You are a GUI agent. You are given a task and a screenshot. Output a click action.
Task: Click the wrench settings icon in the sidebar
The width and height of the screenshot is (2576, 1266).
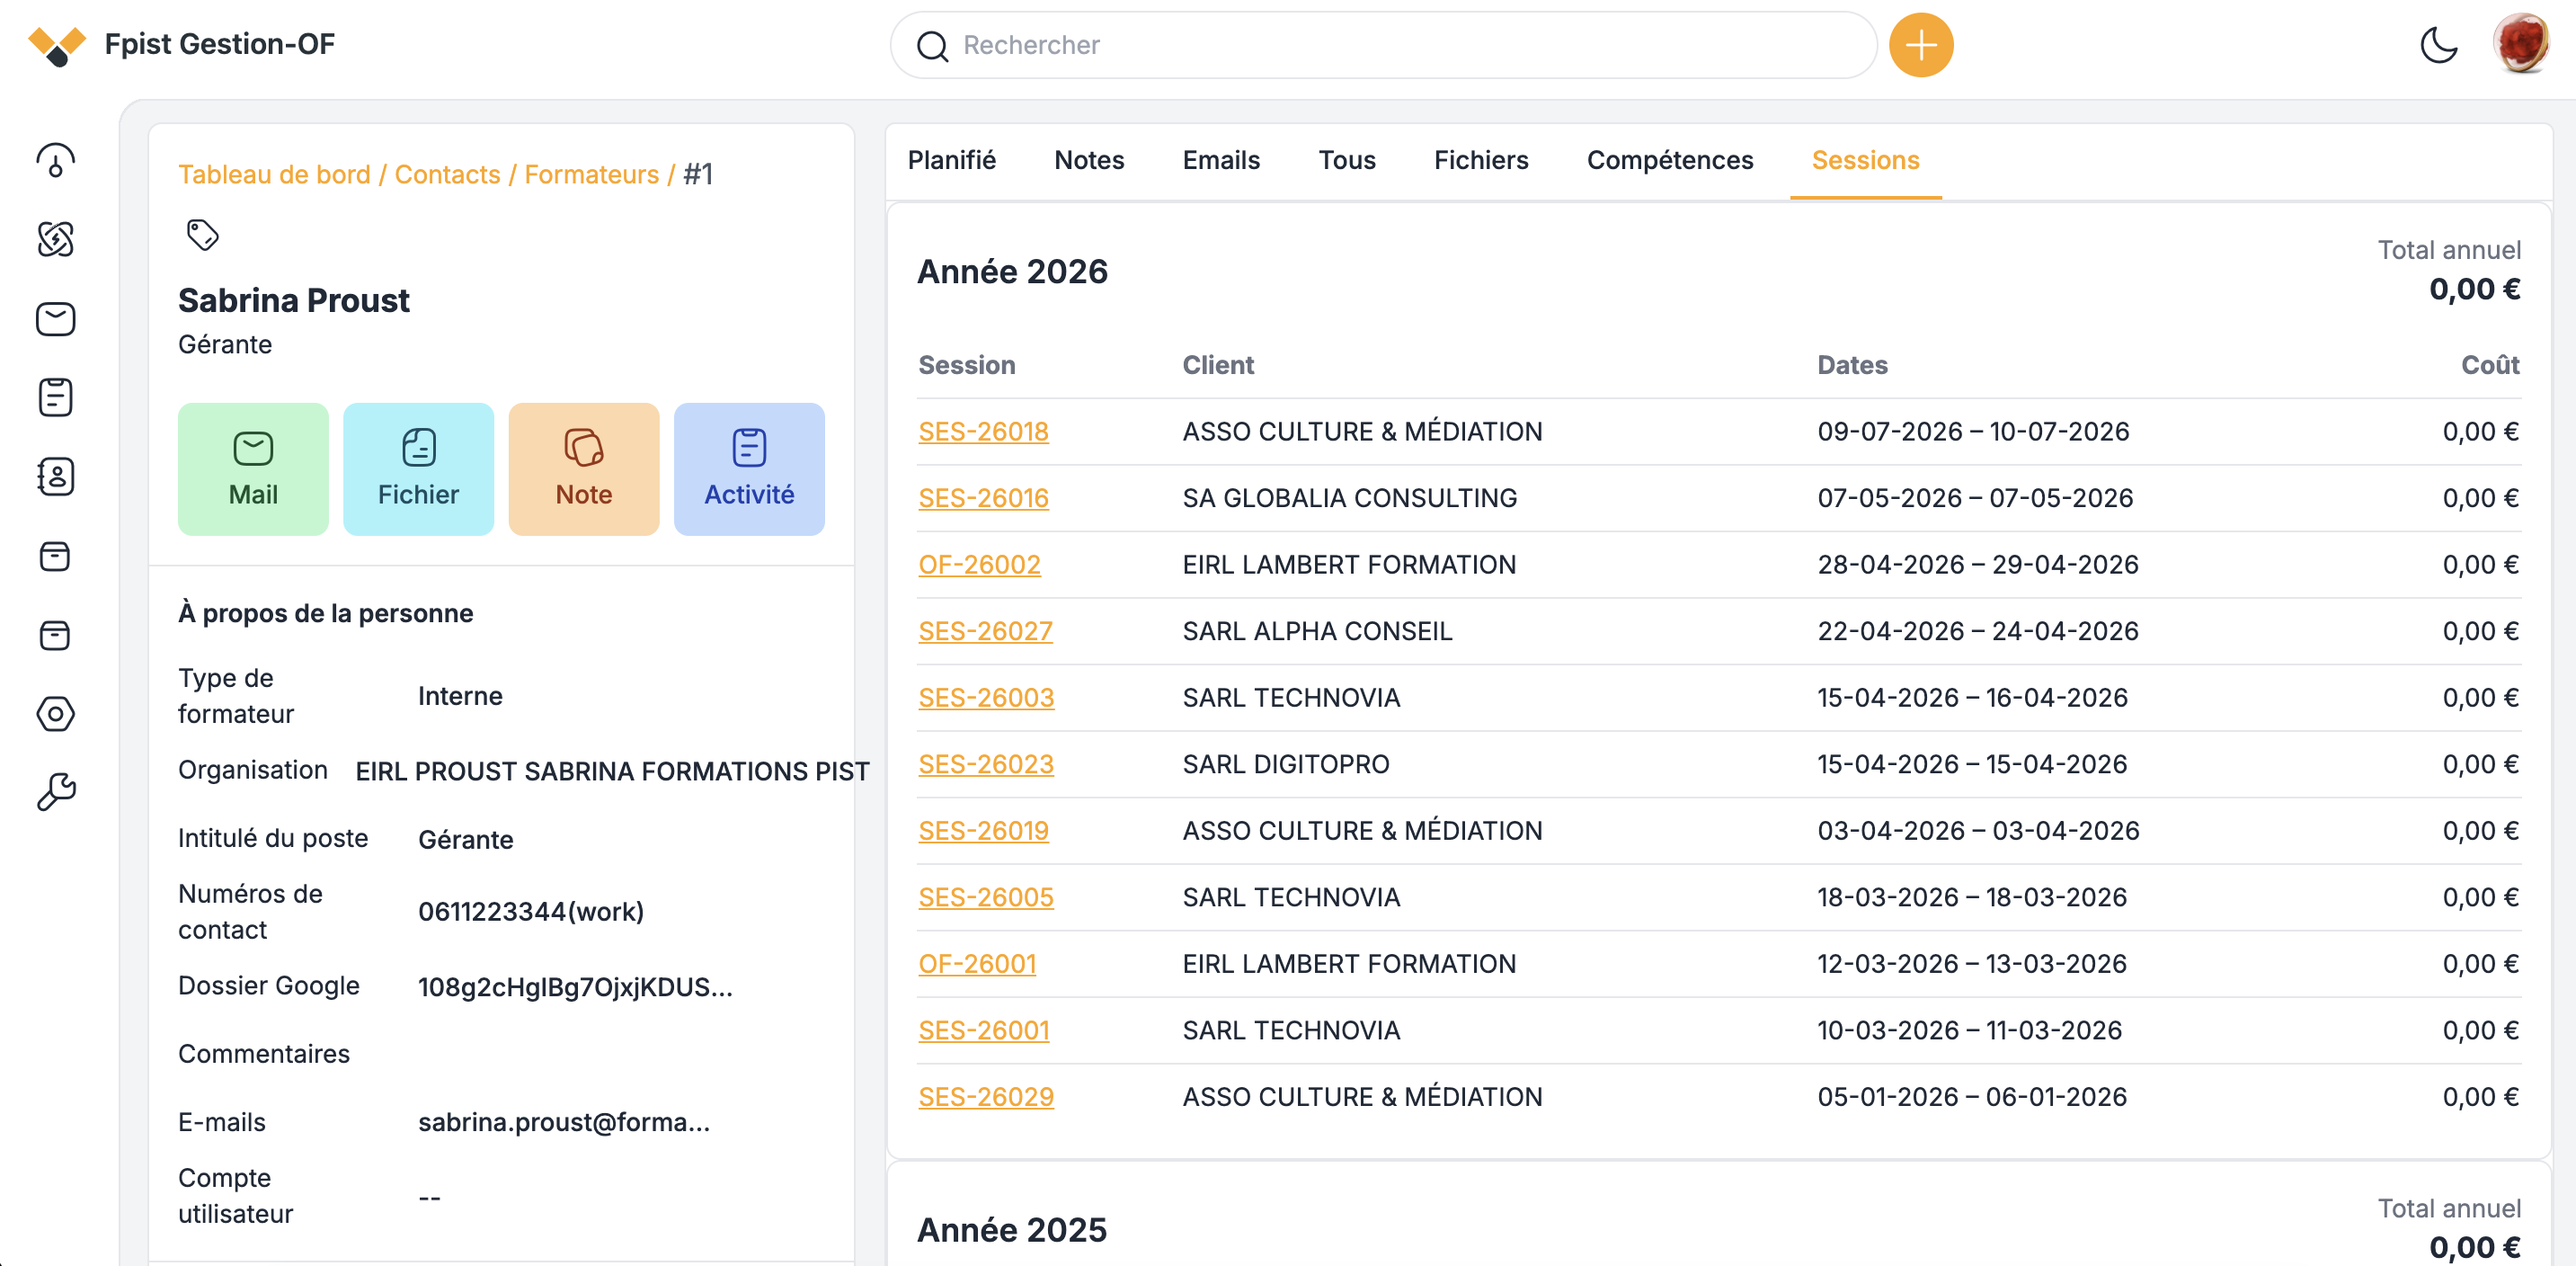(x=56, y=792)
